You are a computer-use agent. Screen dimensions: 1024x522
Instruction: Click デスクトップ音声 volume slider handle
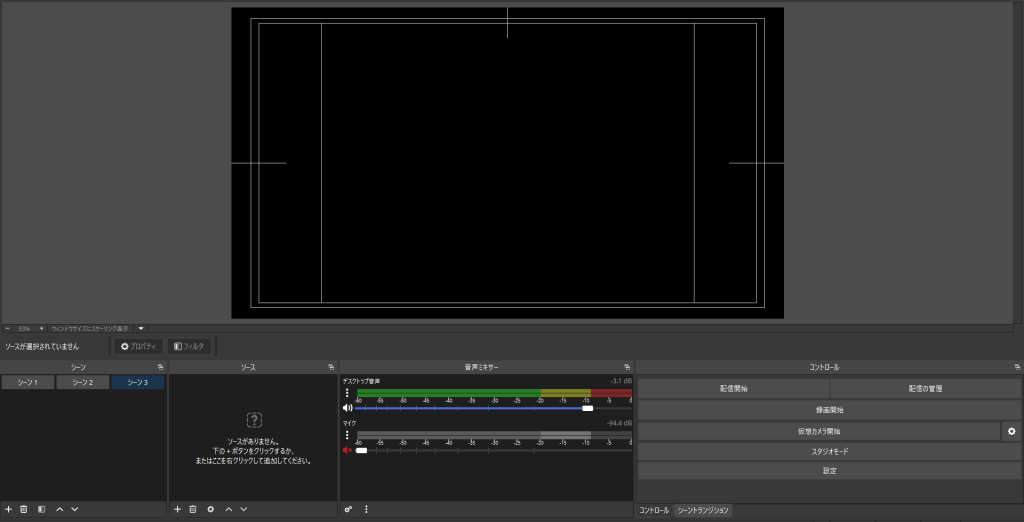587,408
